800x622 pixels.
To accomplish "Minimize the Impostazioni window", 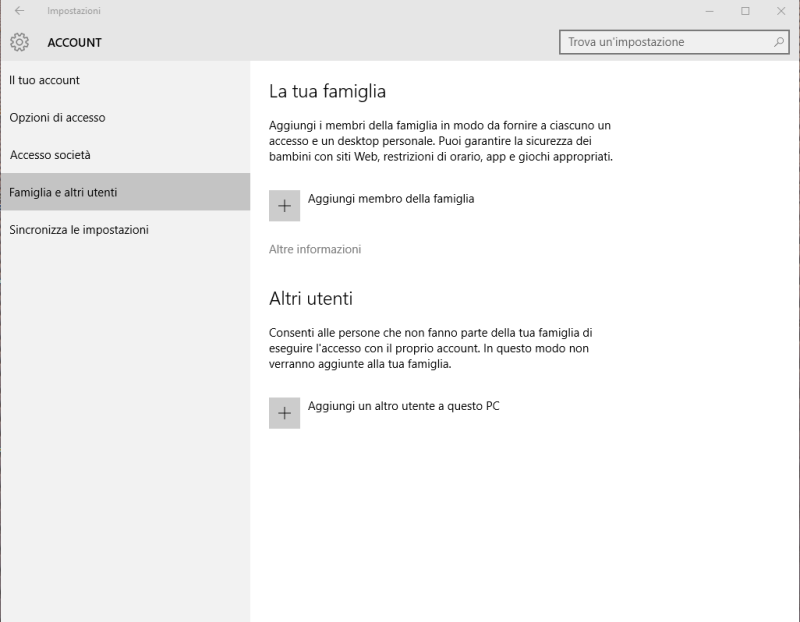I will 709,11.
